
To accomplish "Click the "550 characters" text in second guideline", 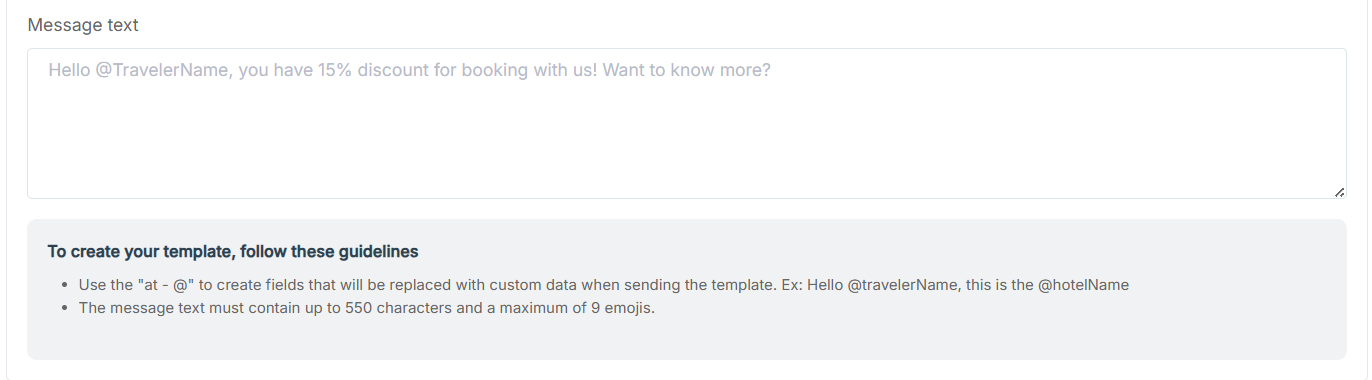I will (396, 307).
